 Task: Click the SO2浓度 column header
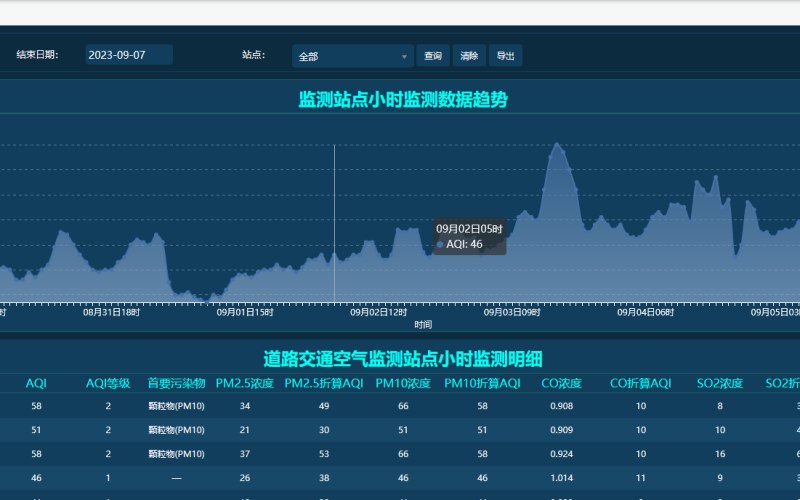click(x=720, y=384)
